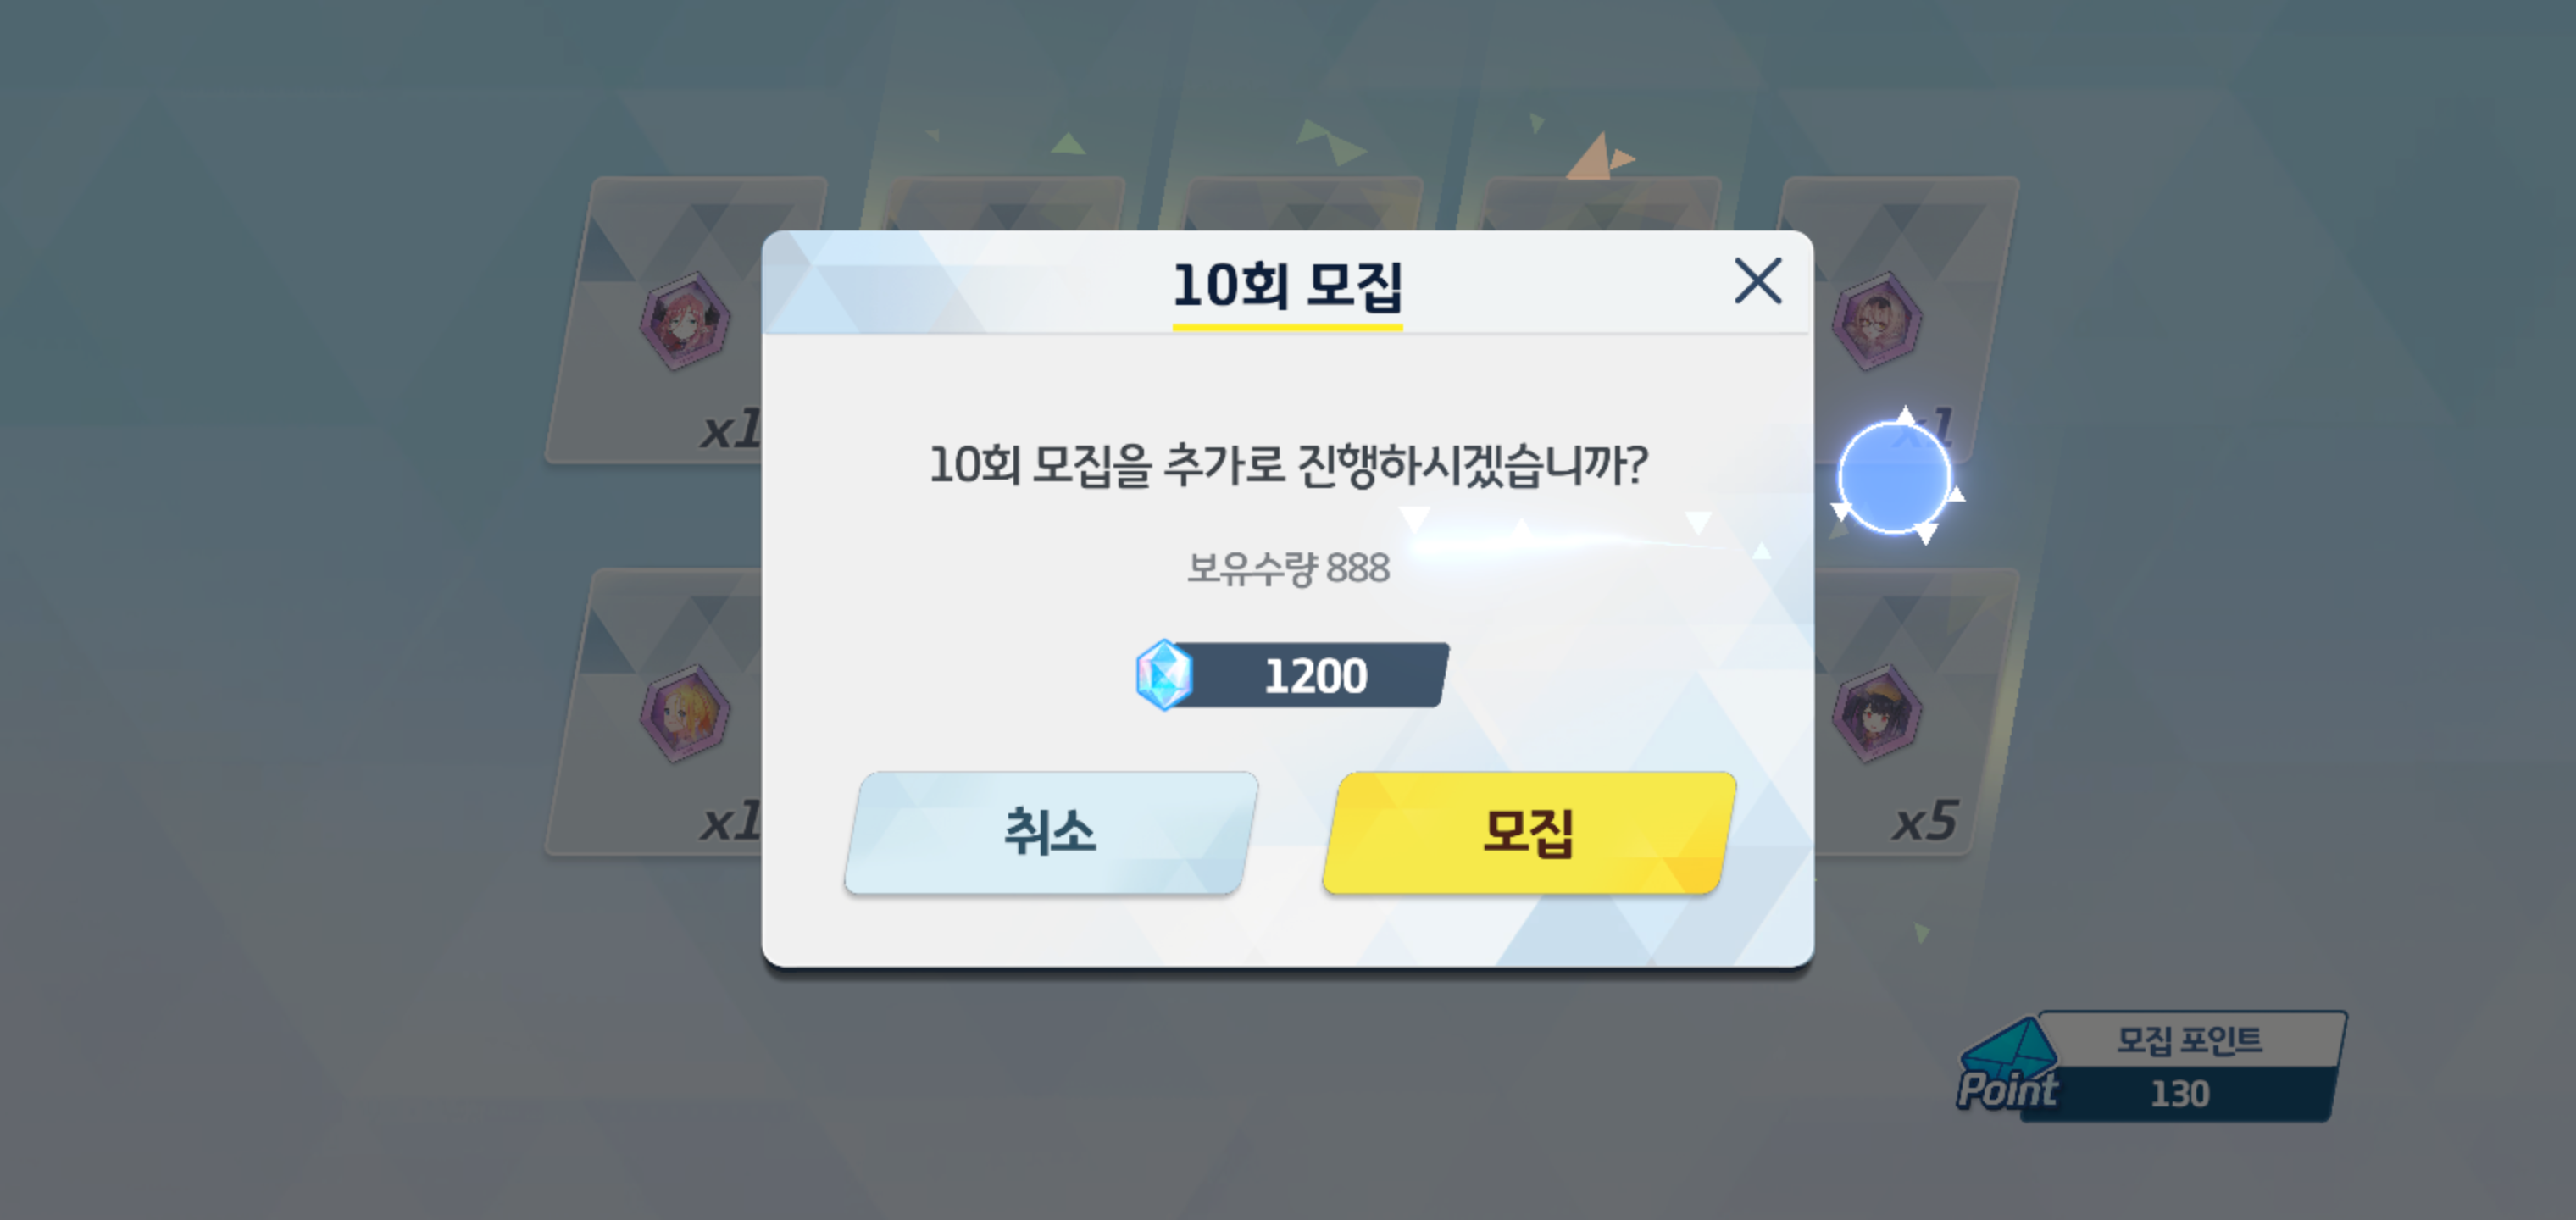2576x1220 pixels.
Task: Close the 10회 모집 dialog with X
Action: 1757,281
